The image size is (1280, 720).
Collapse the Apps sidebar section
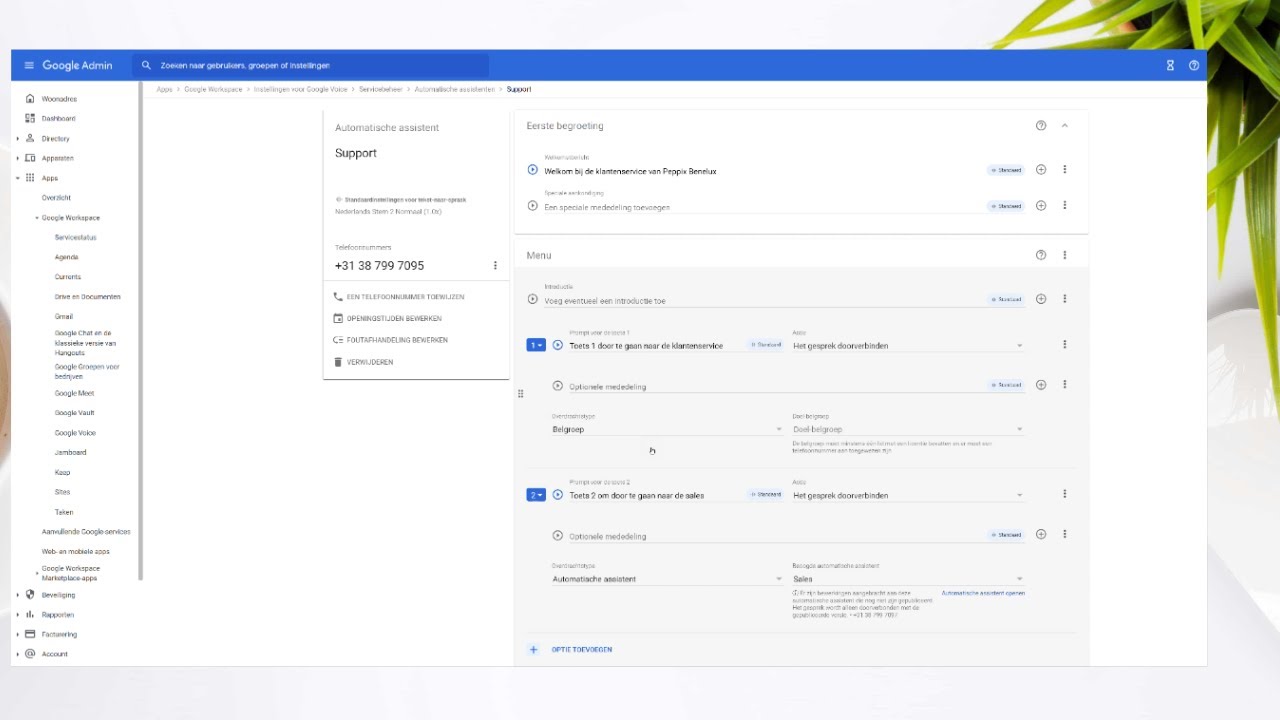[17, 178]
